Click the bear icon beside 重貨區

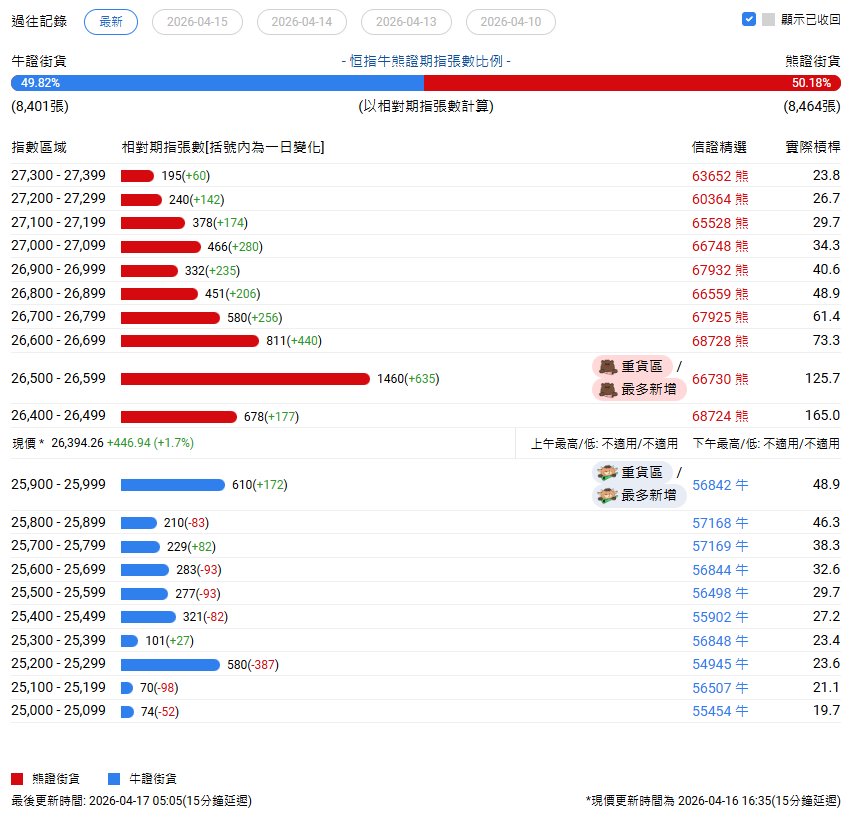pyautogui.click(x=608, y=367)
